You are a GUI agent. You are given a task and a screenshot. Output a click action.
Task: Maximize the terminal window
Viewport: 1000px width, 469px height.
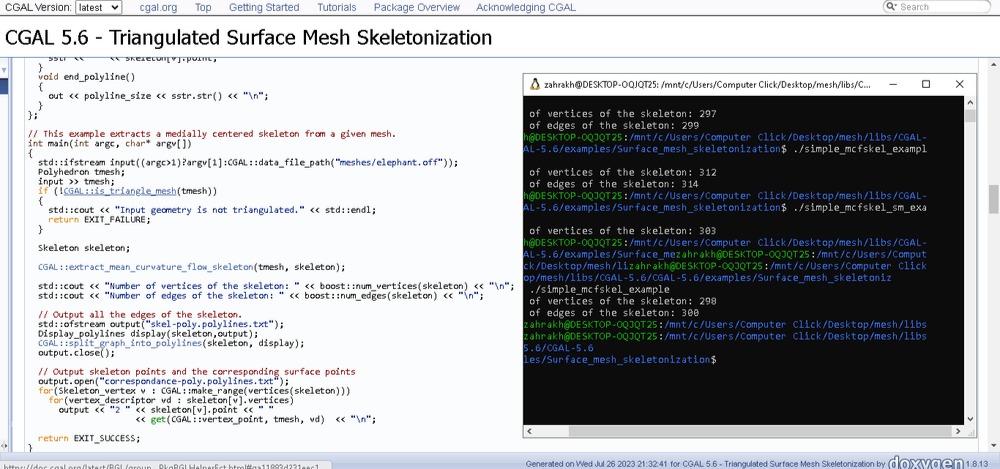tap(926, 84)
